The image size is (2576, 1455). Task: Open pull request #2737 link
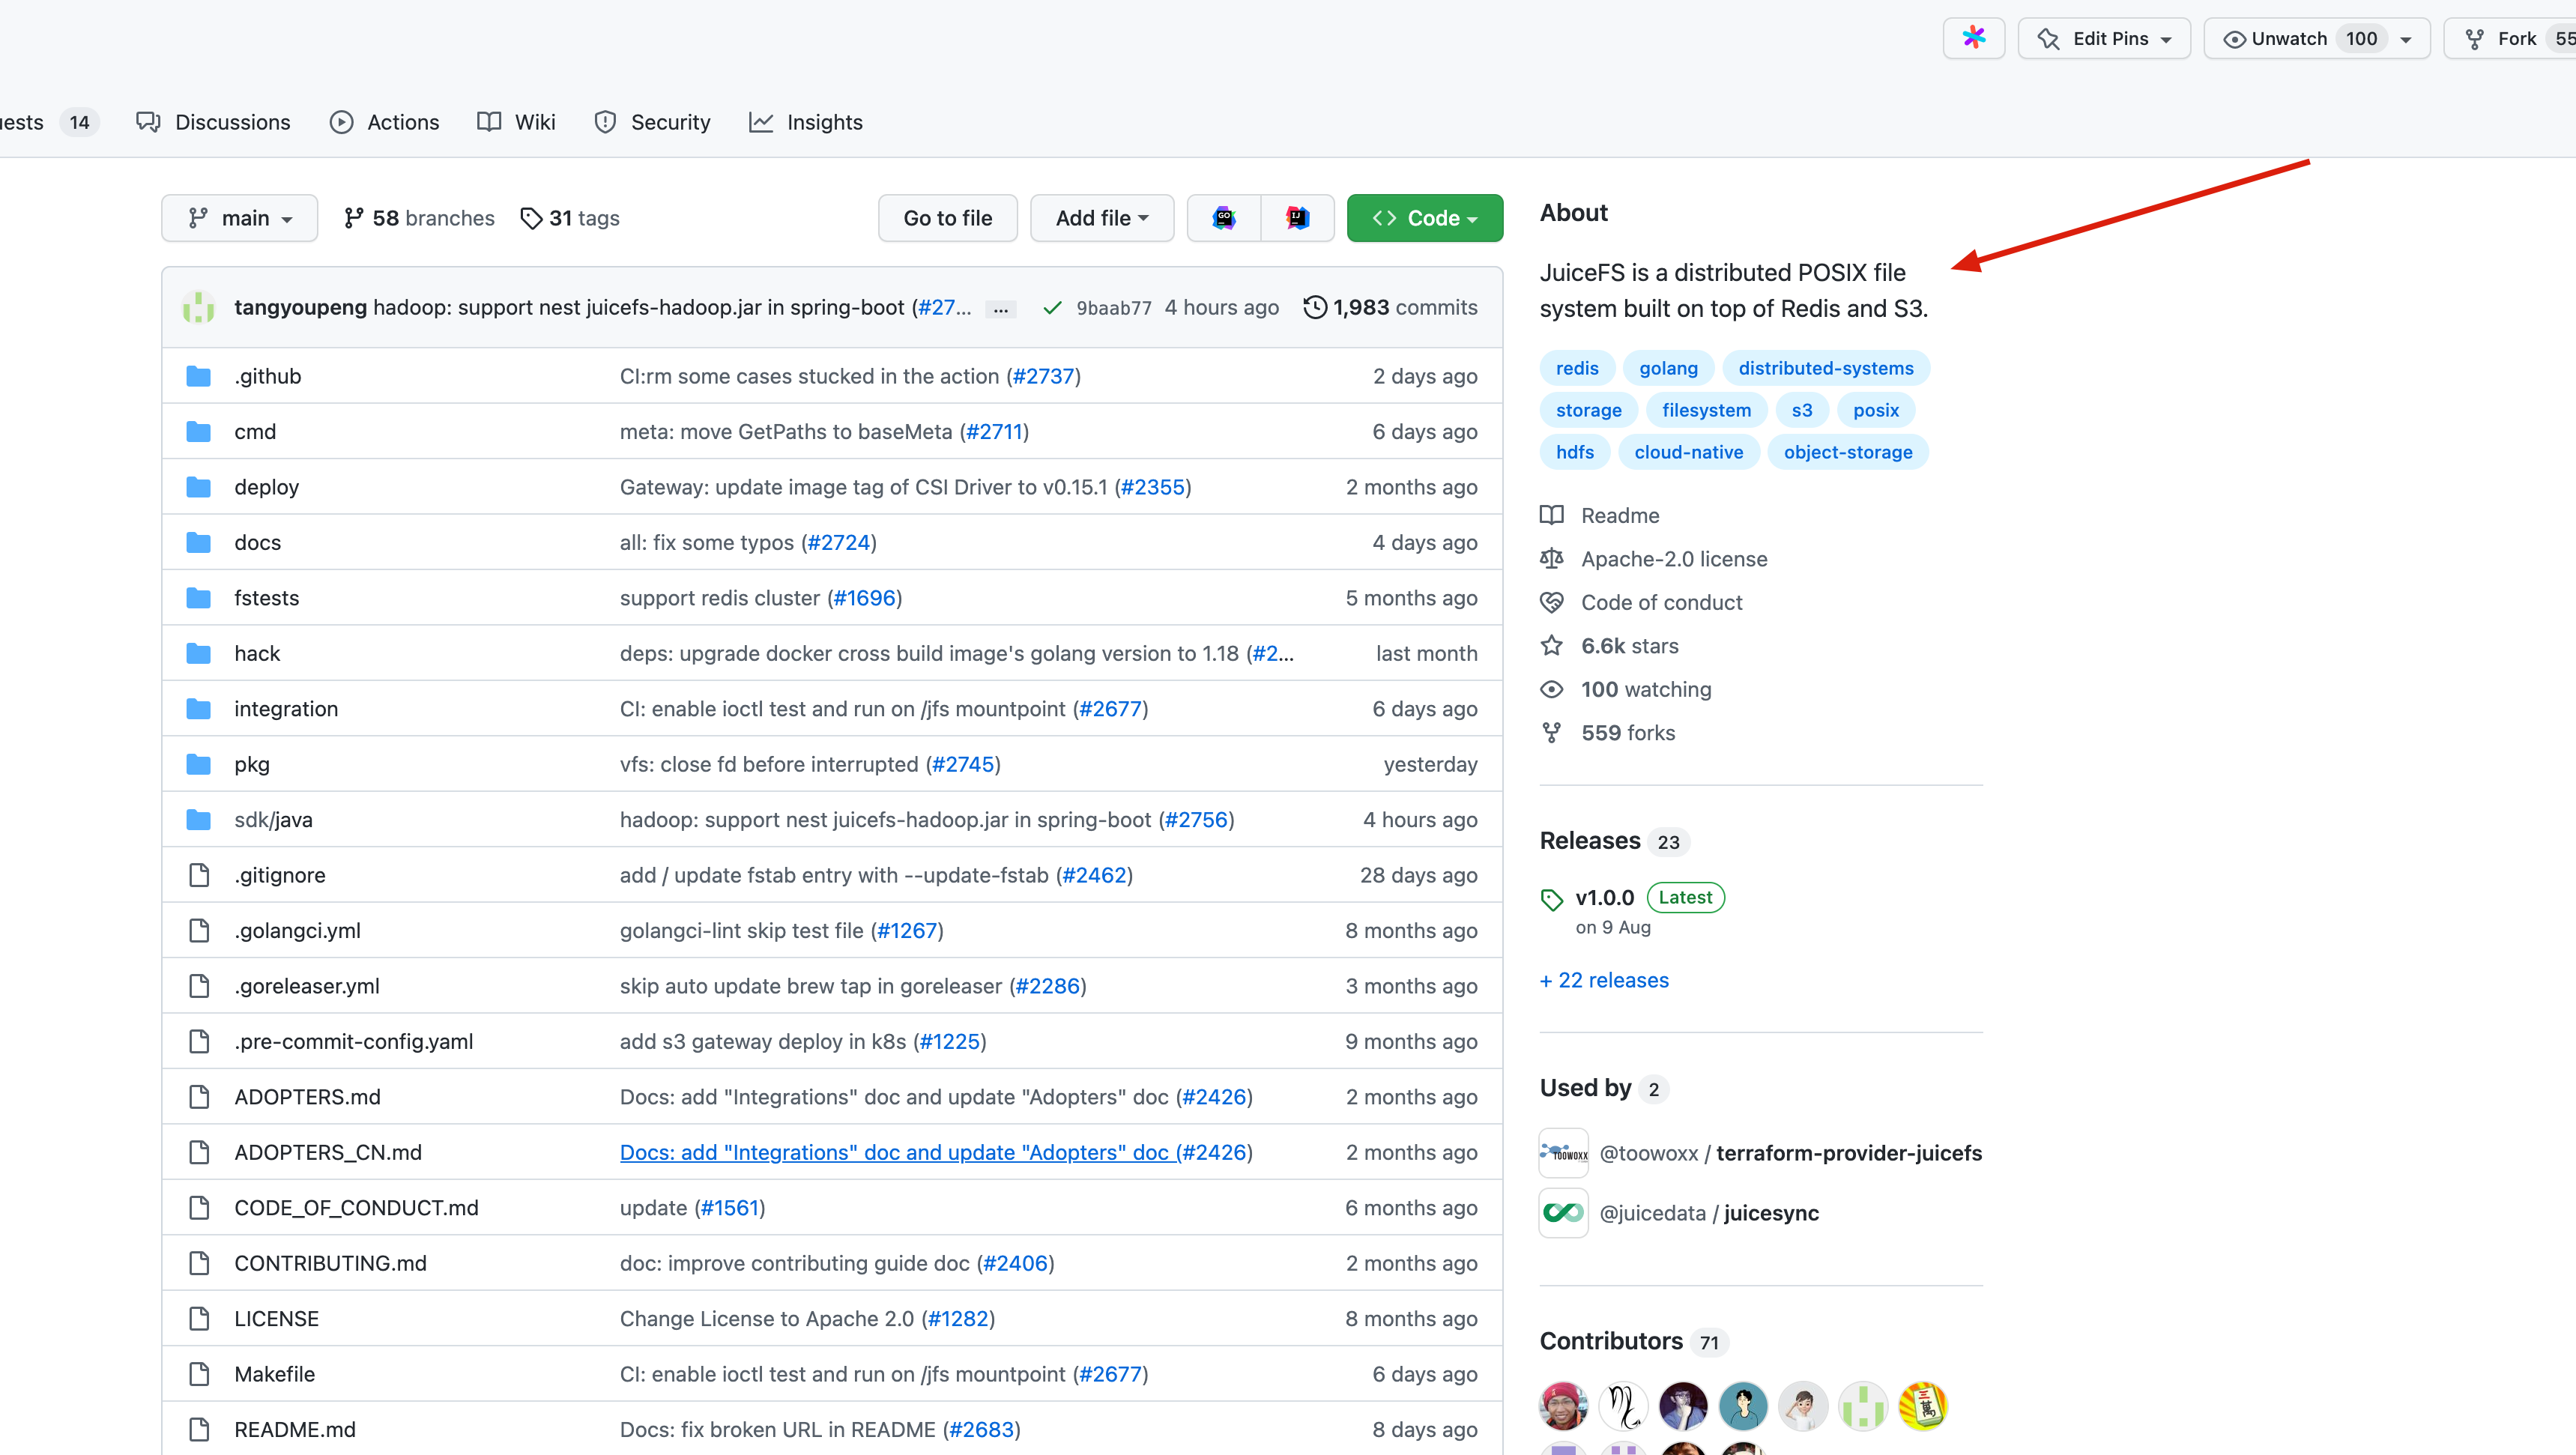(x=1043, y=376)
